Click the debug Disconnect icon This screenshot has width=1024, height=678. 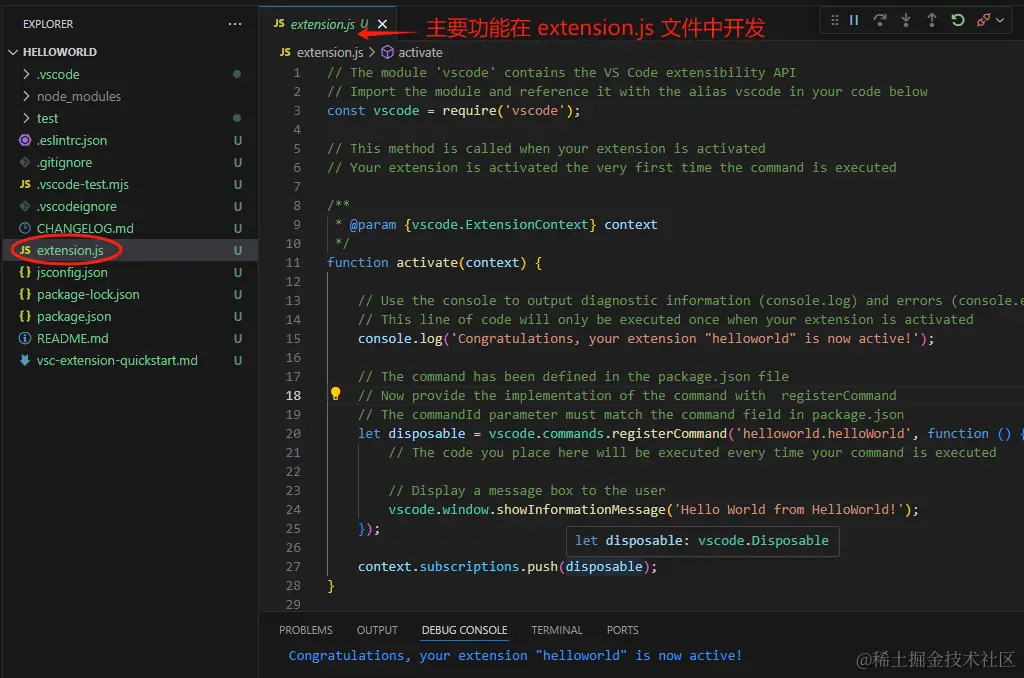[x=983, y=20]
